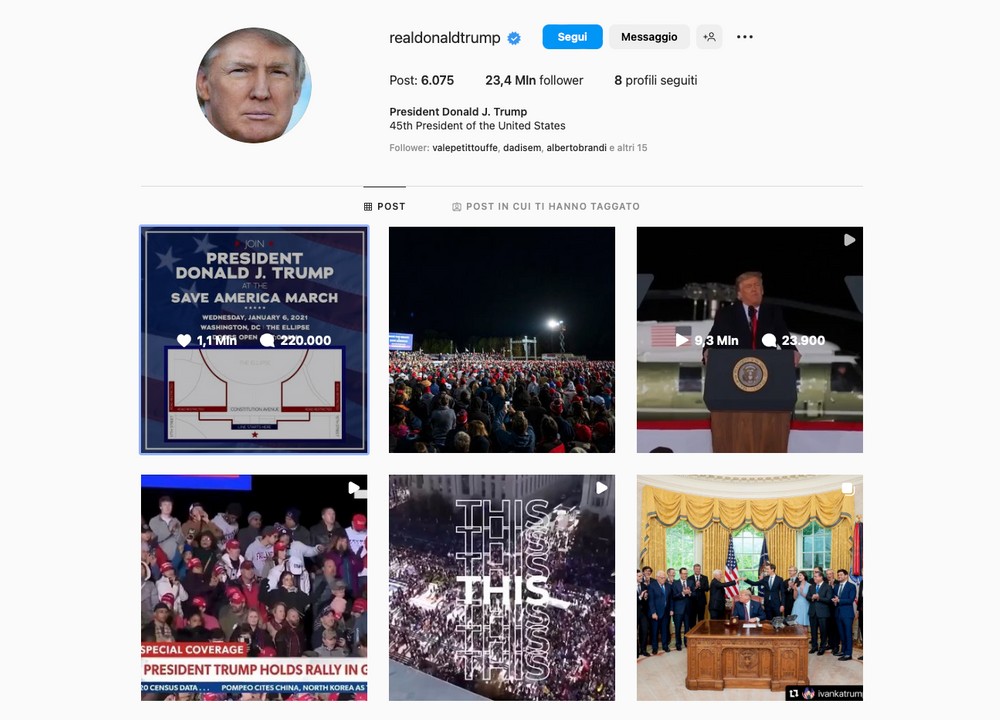Switch to the POST tab

coord(385,207)
